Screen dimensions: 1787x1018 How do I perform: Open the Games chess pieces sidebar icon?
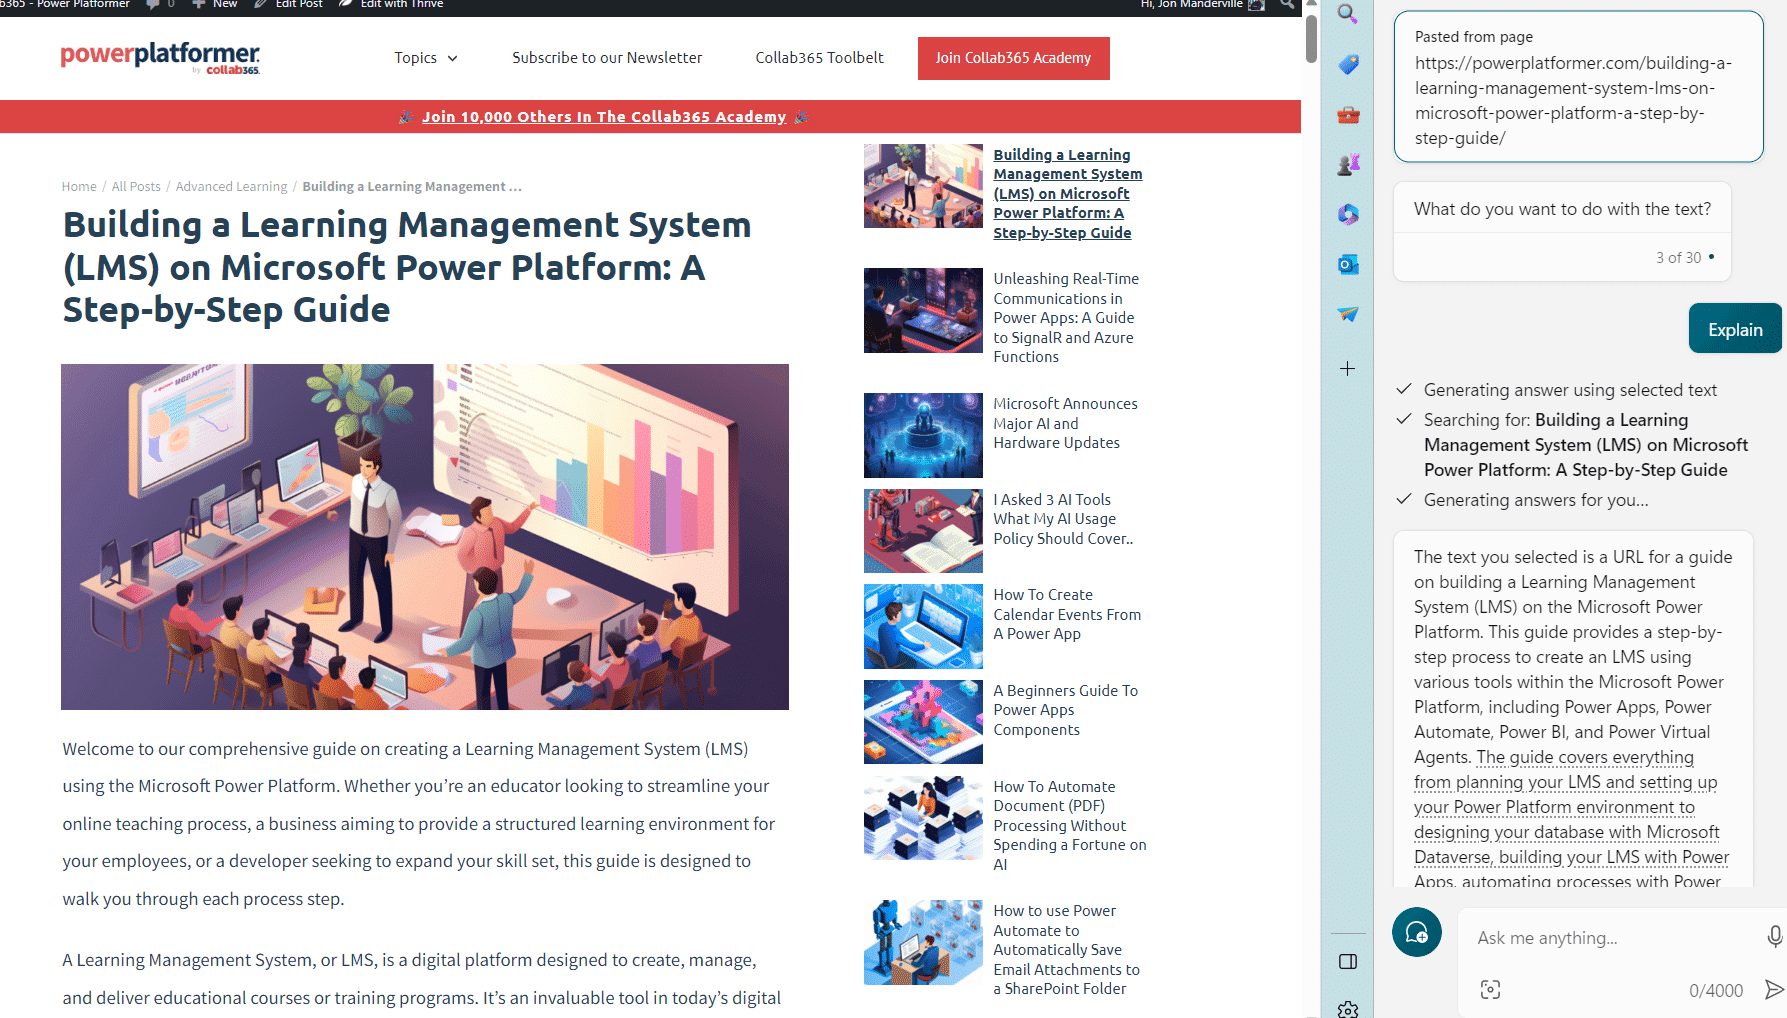coord(1348,165)
